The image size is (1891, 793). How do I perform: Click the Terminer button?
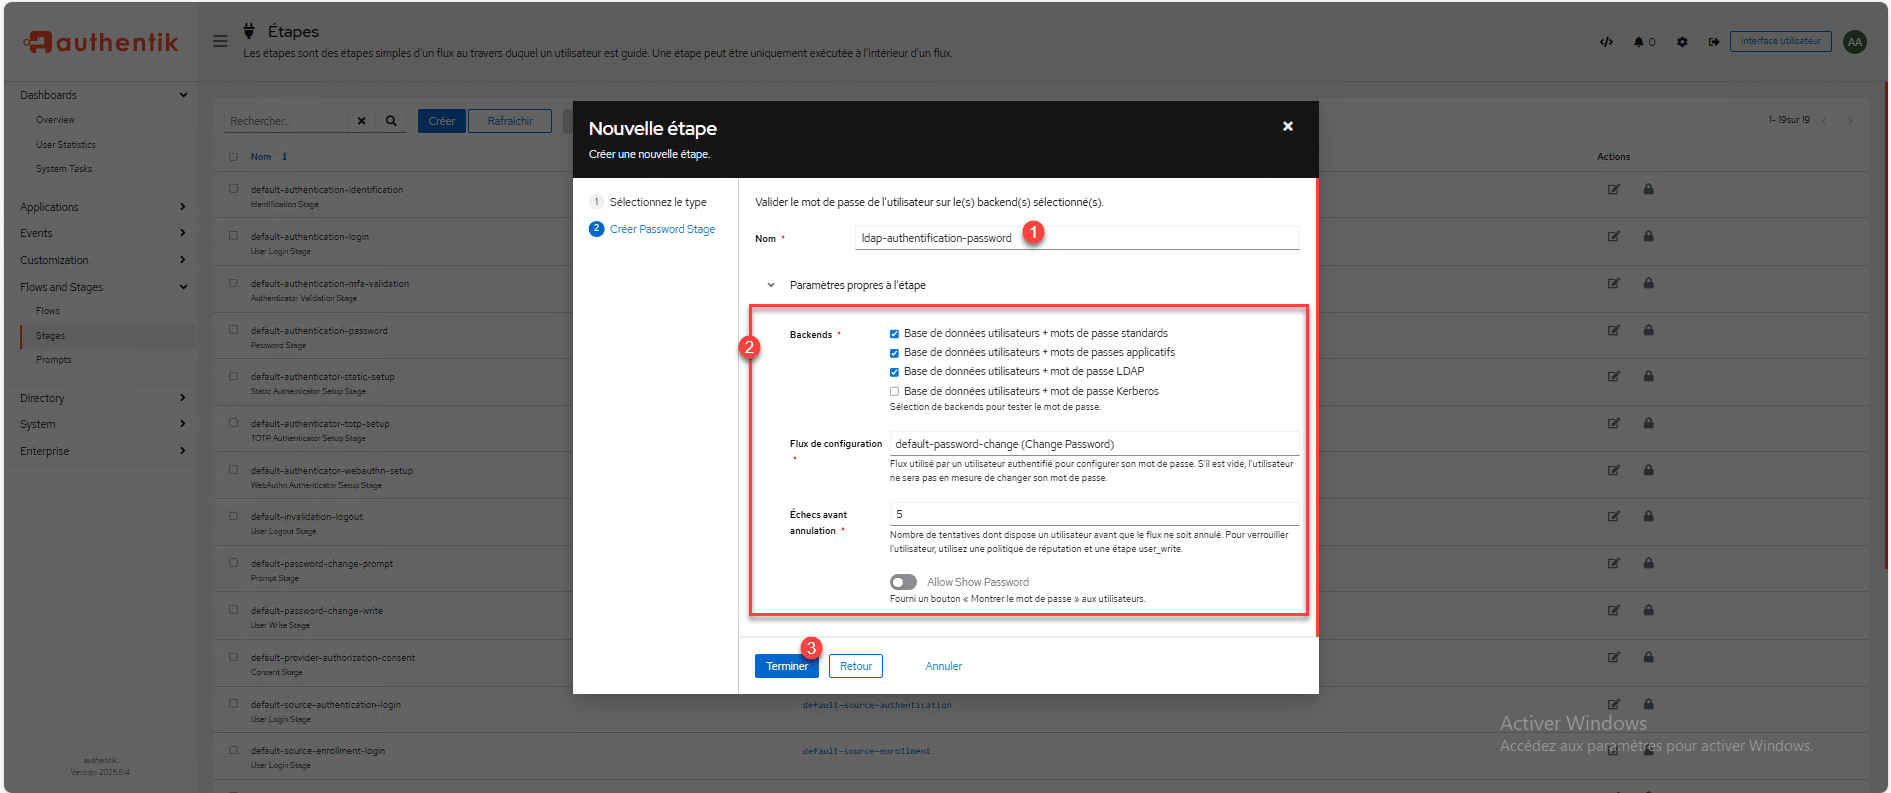click(786, 666)
